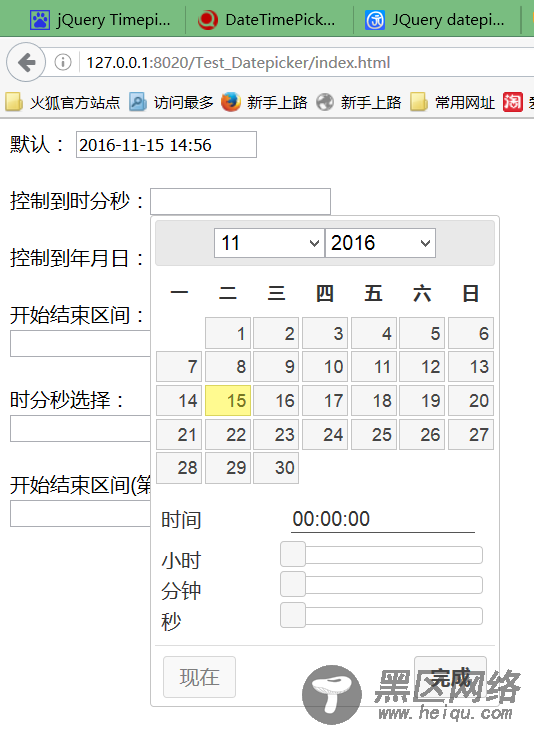Select day 27 in the calendar
The image size is (534, 730).
pos(471,434)
